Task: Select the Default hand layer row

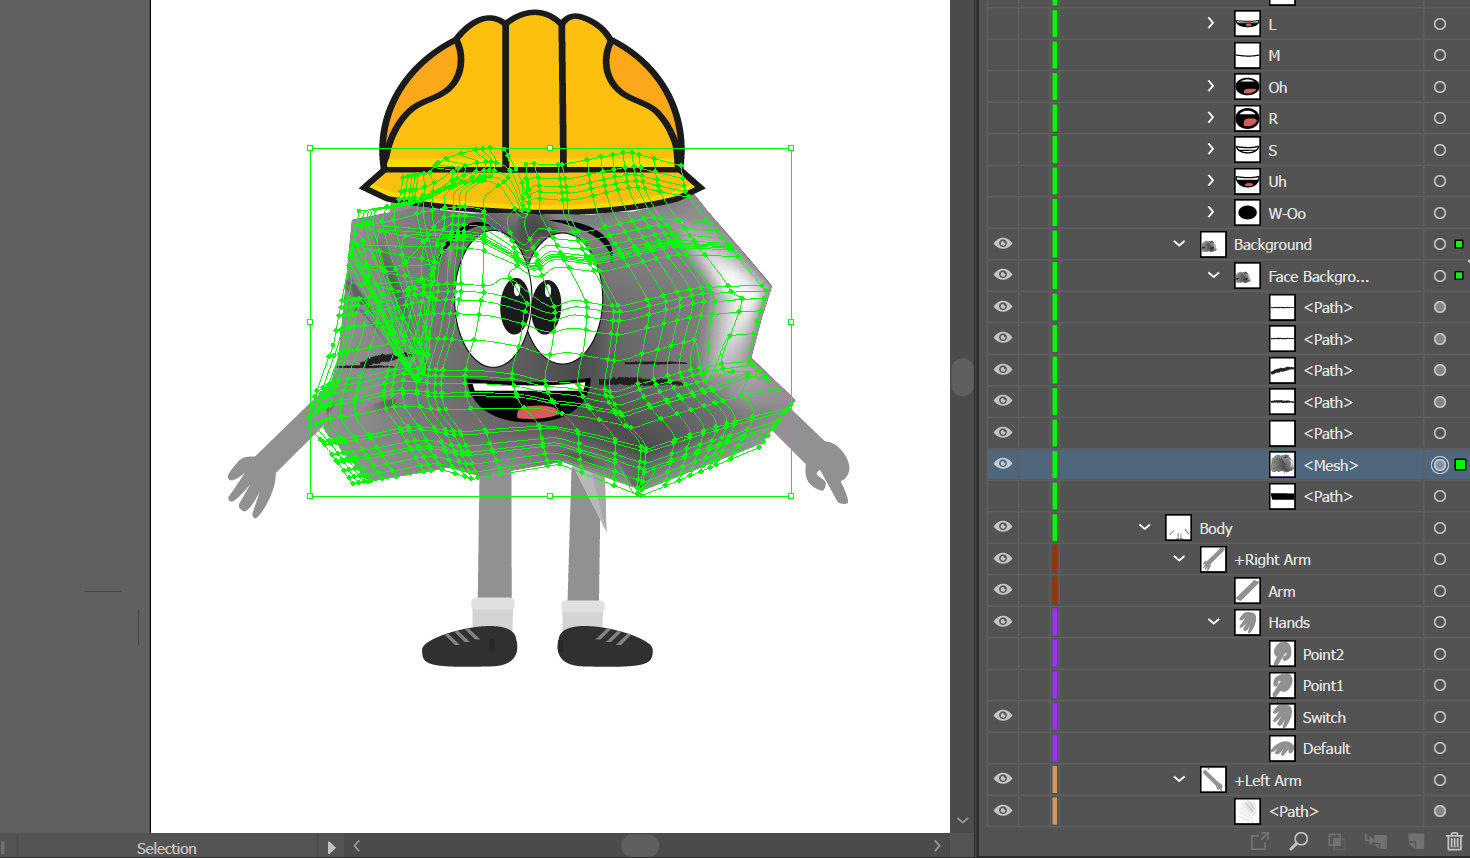Action: click(x=1229, y=748)
